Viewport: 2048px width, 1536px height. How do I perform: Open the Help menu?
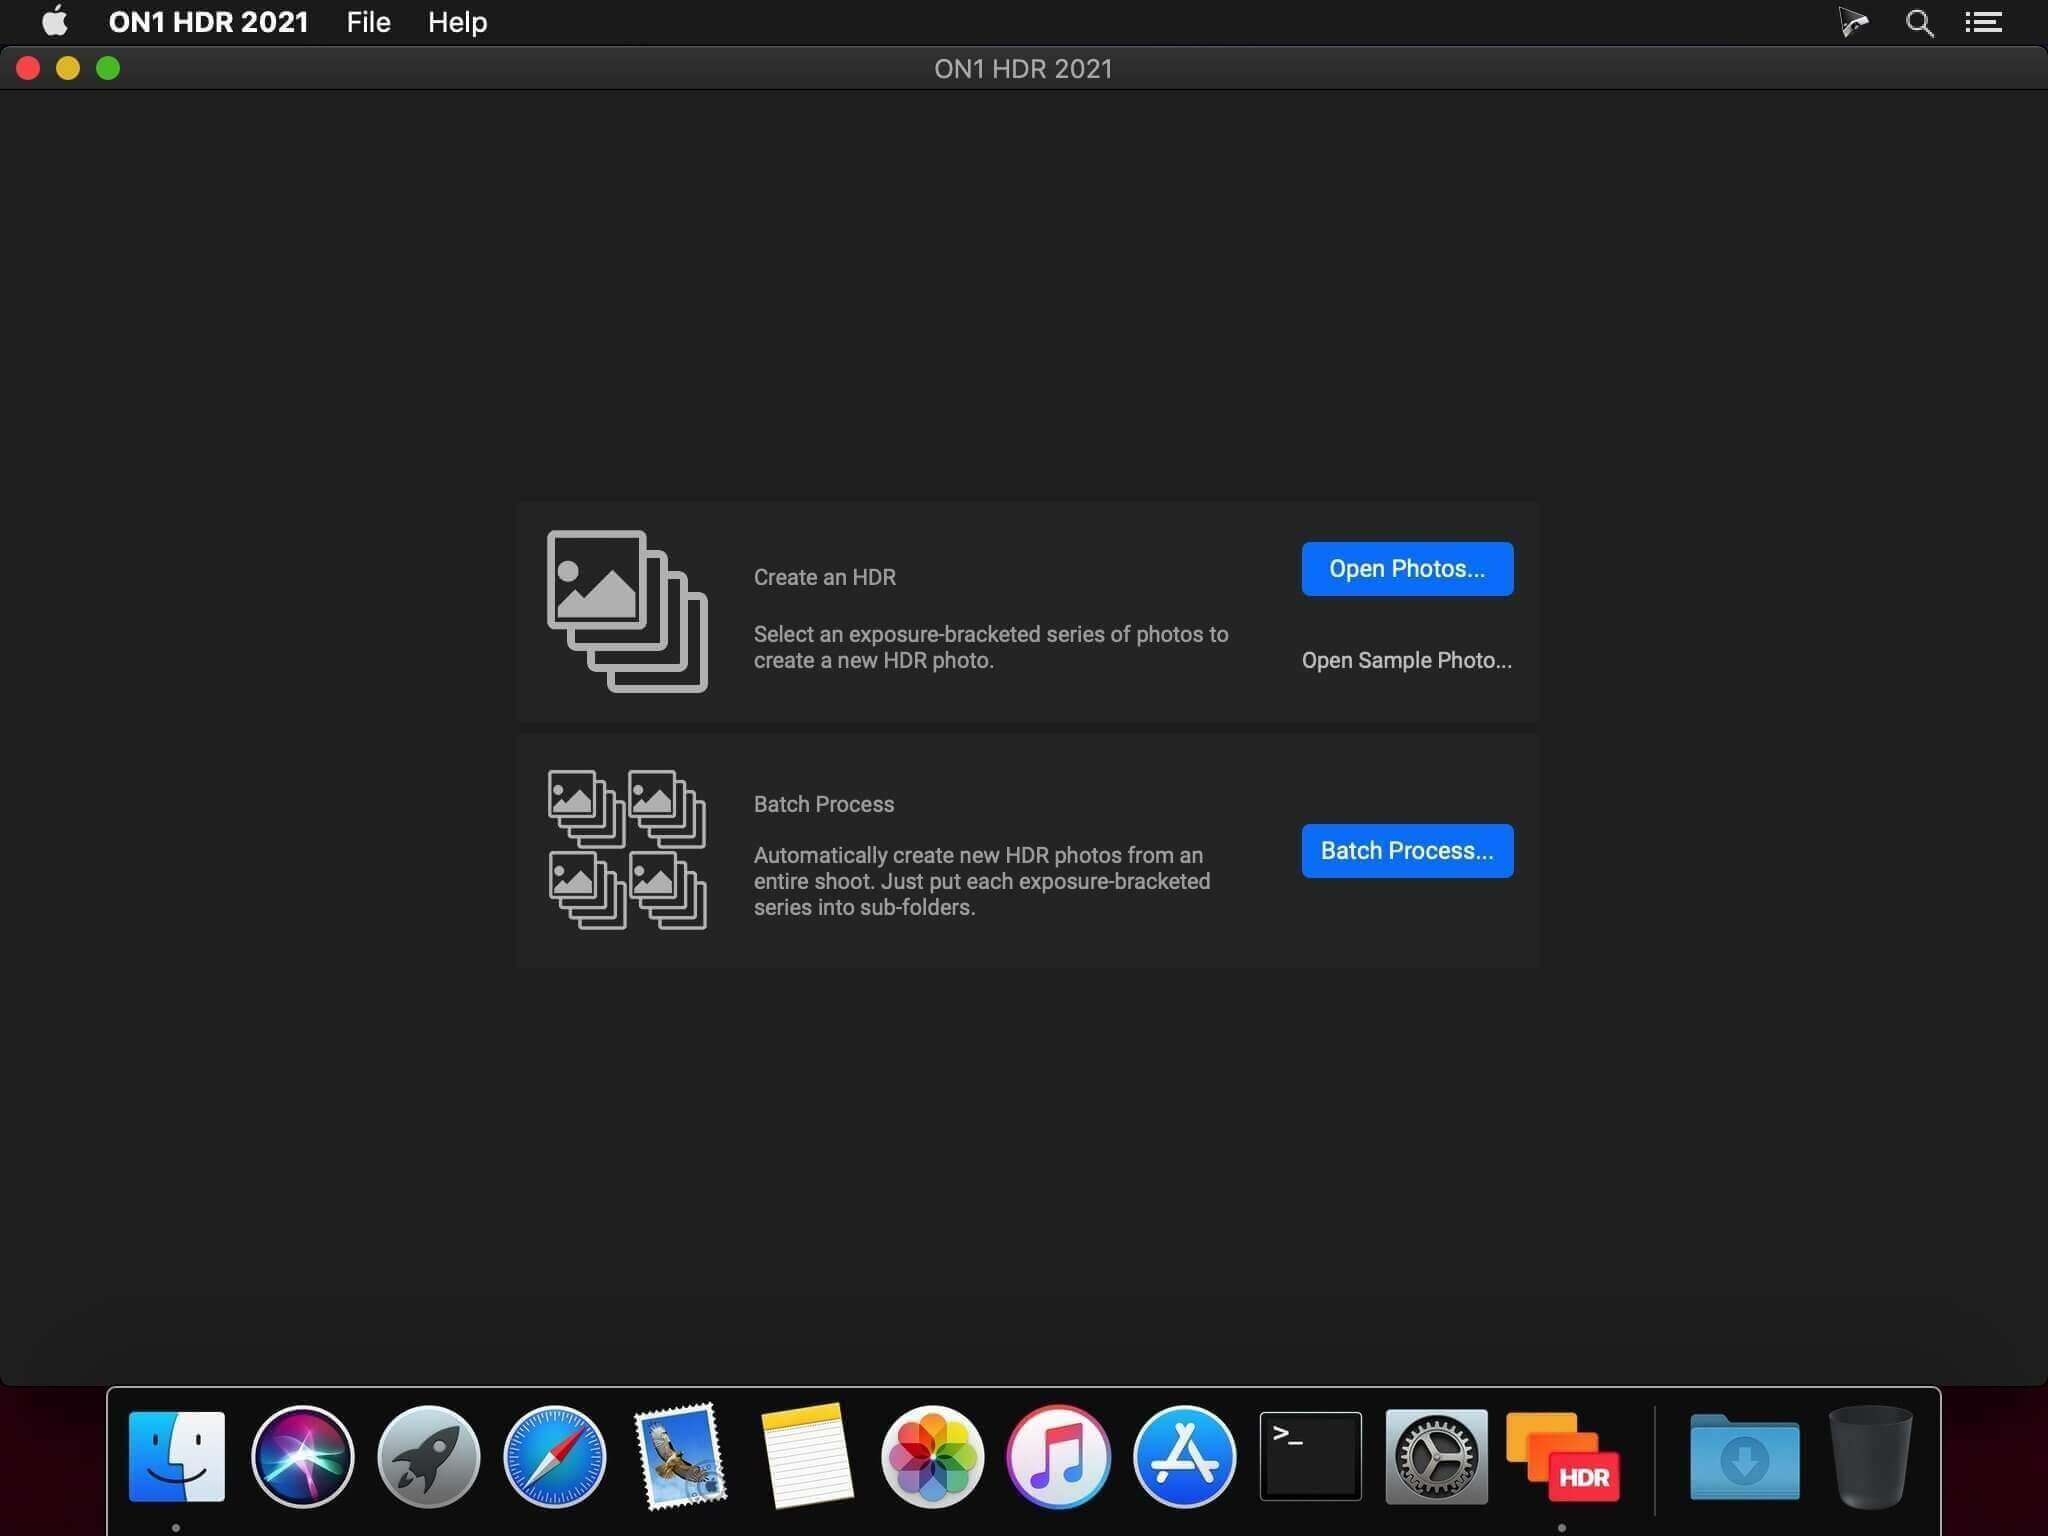coord(457,22)
